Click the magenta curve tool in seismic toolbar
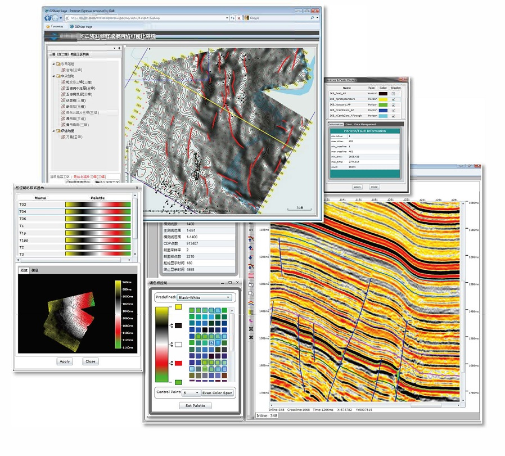The height and width of the screenshot is (456, 505). click(251, 321)
